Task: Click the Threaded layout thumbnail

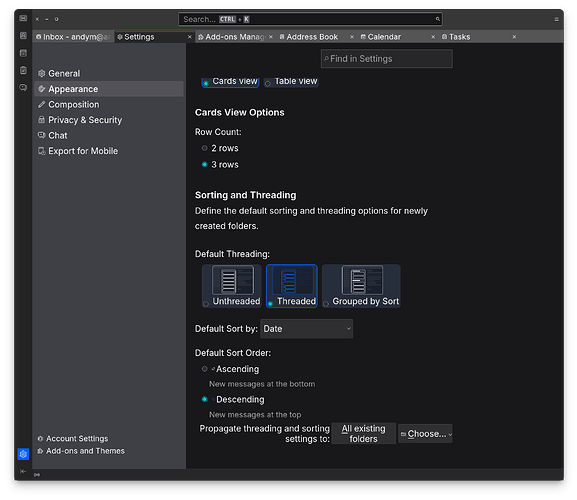Action: [293, 280]
